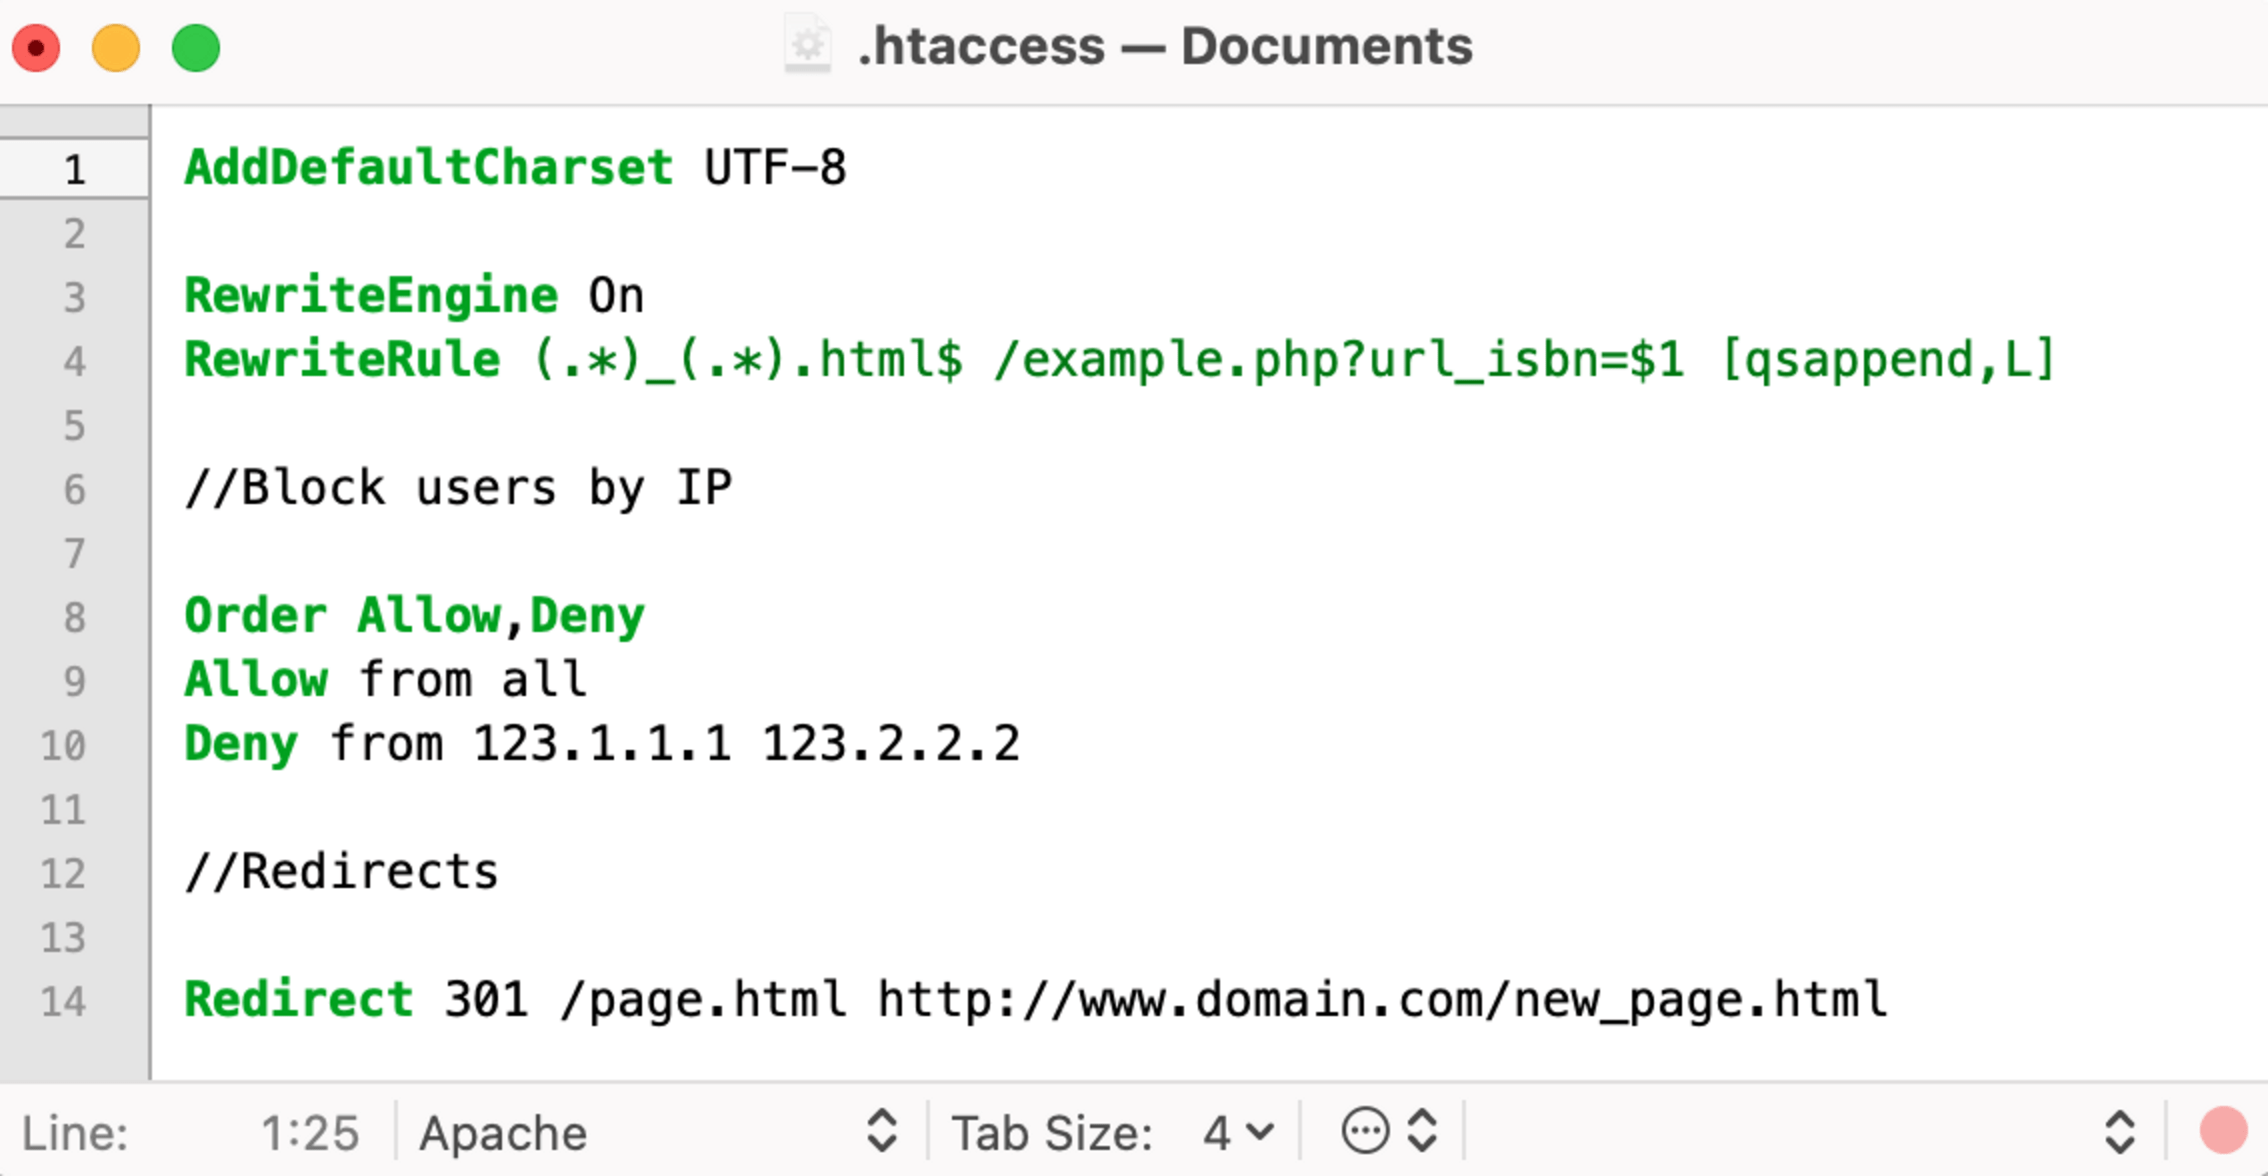The height and width of the screenshot is (1176, 2268).
Task: Click the //Block users by IP comment line
Action: click(x=456, y=489)
